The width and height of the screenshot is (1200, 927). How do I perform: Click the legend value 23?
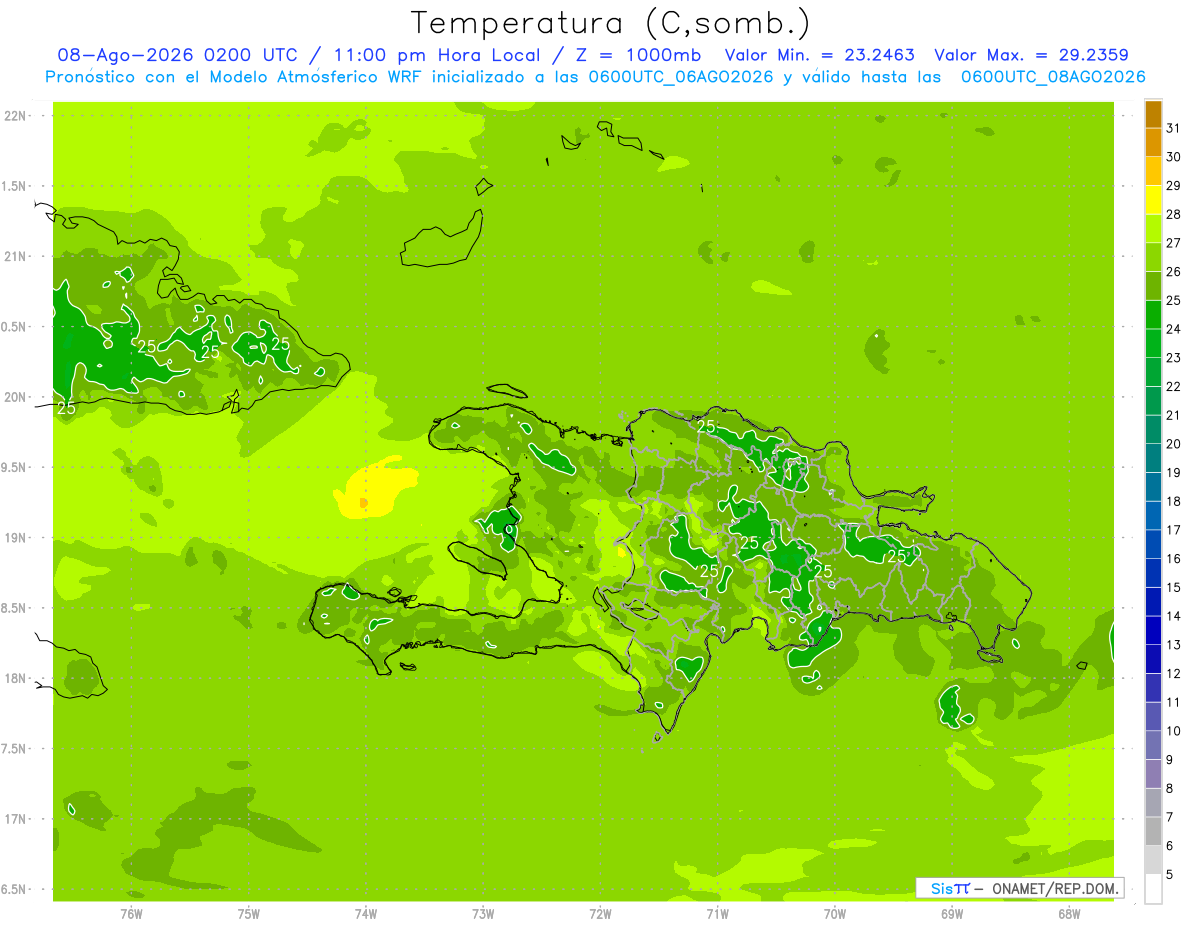1173,358
